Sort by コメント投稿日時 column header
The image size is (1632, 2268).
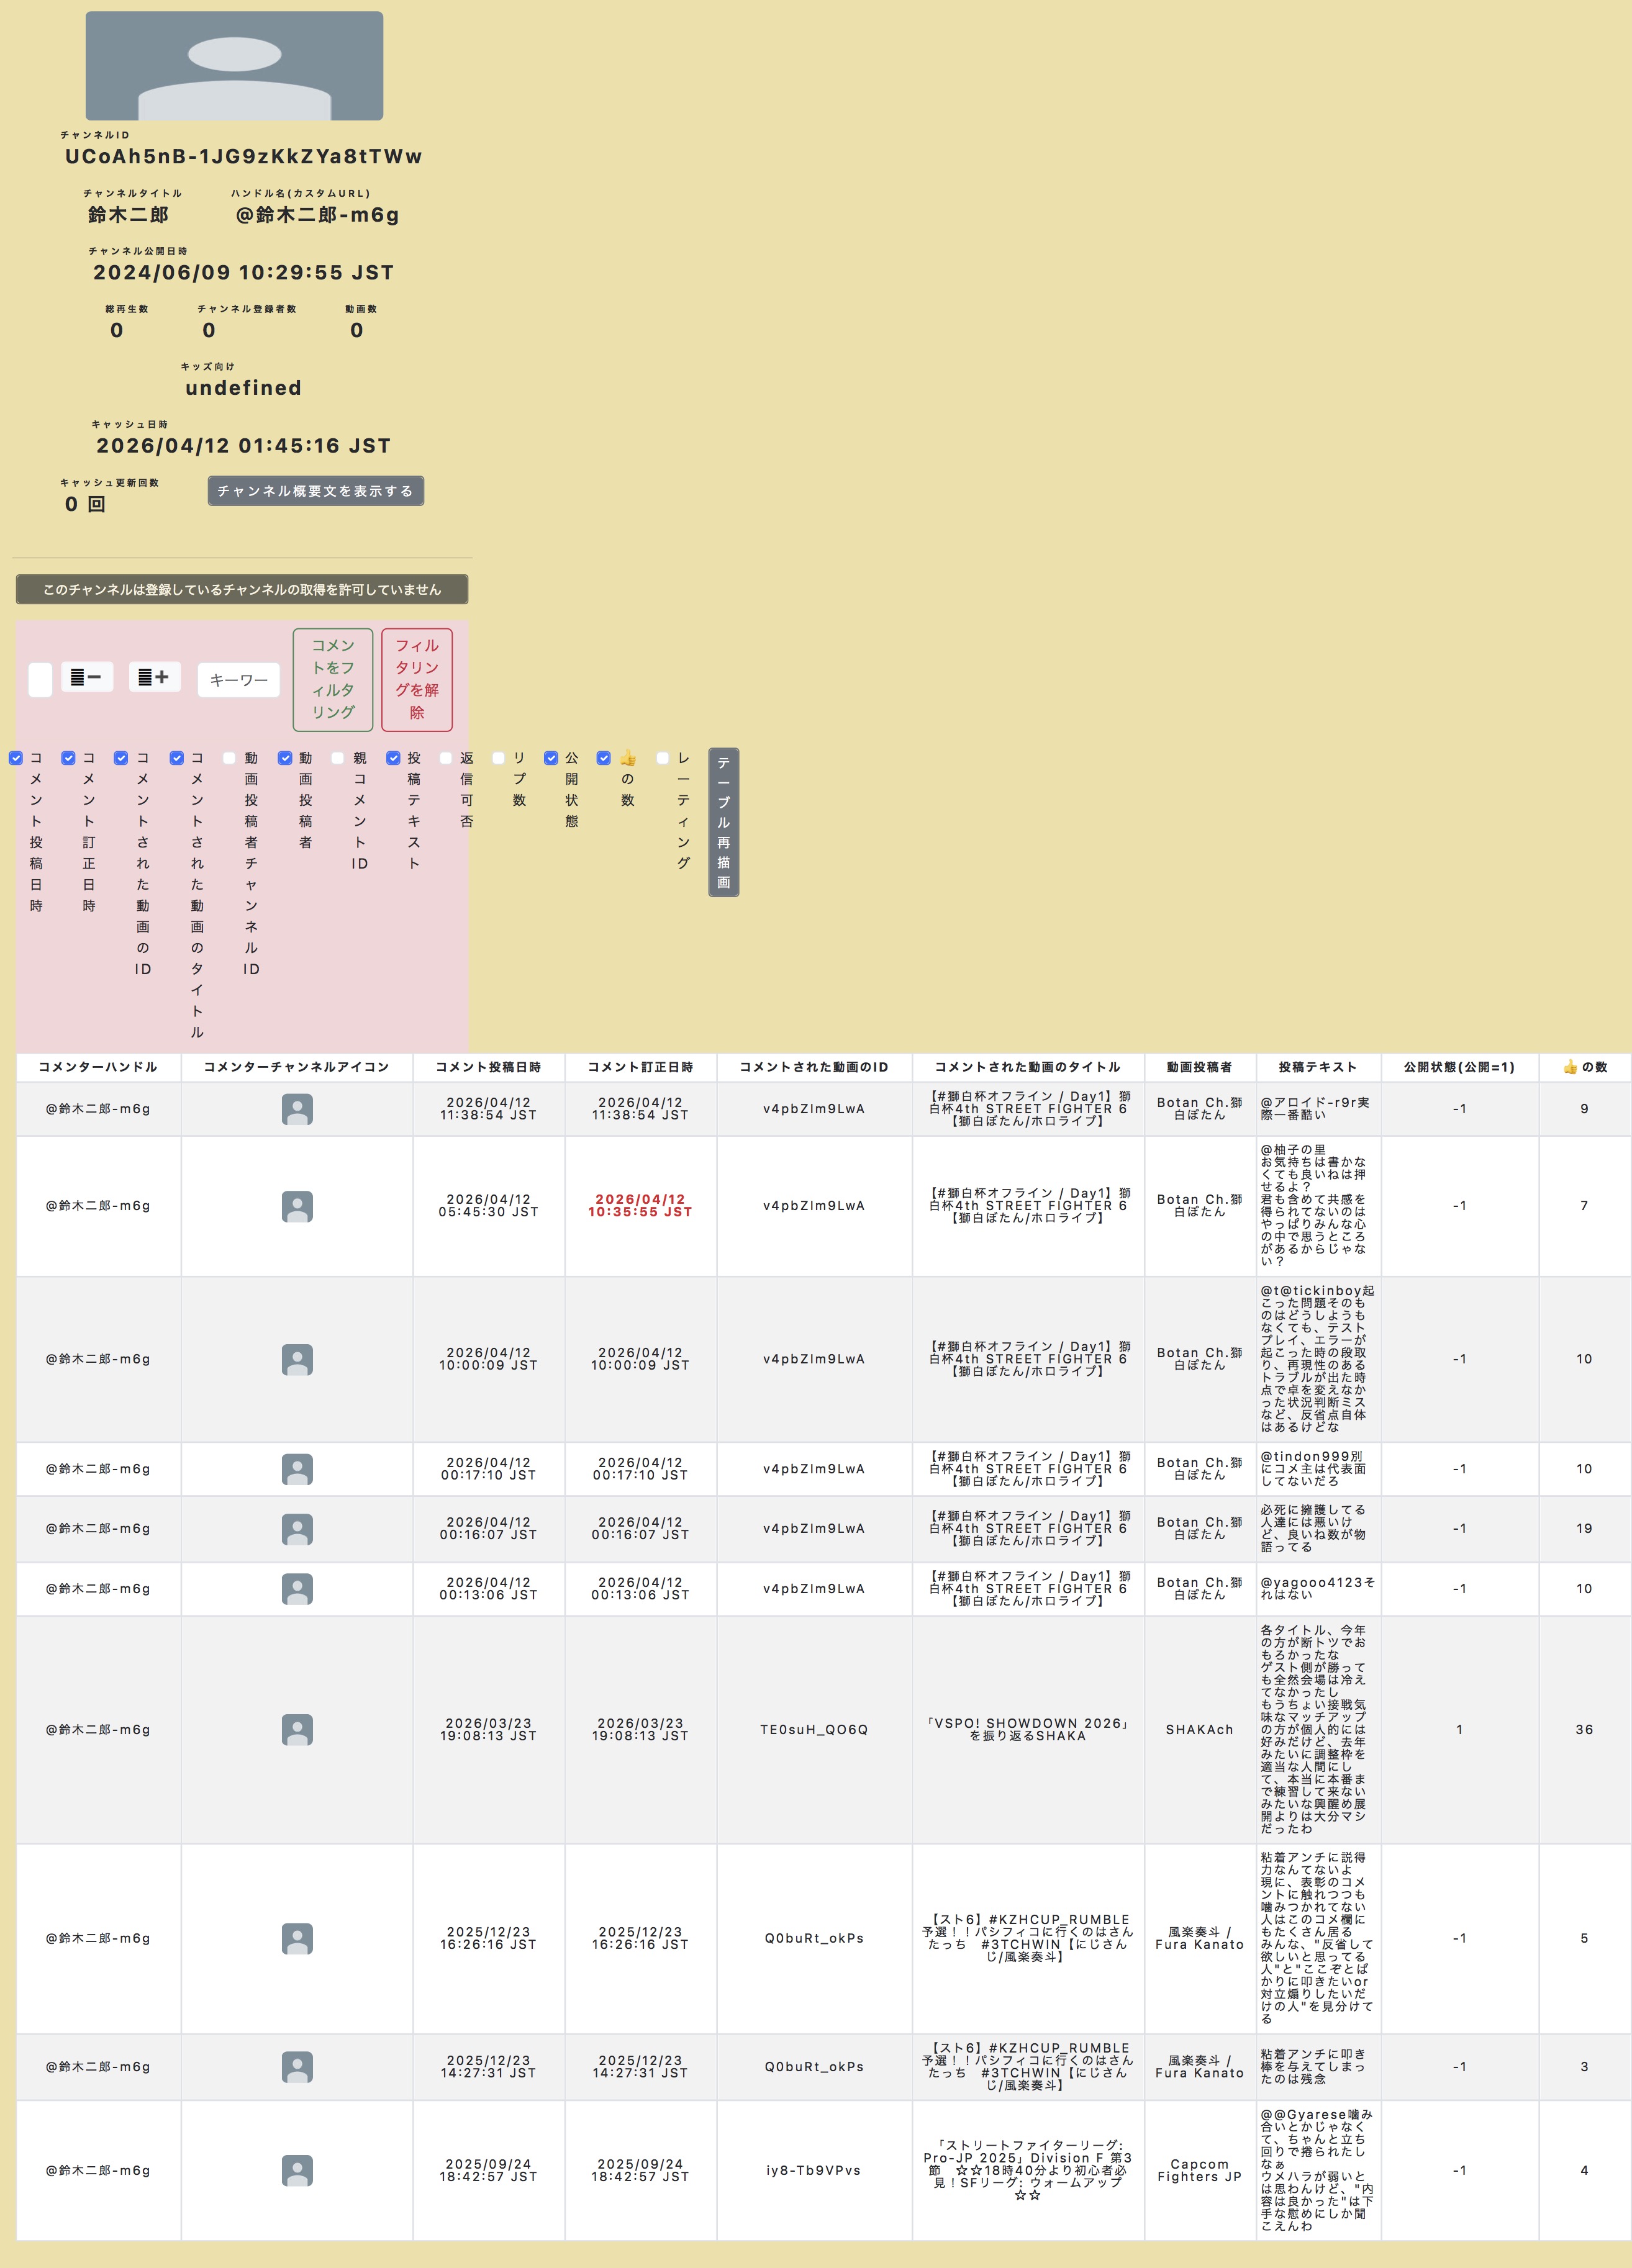pos(488,1067)
